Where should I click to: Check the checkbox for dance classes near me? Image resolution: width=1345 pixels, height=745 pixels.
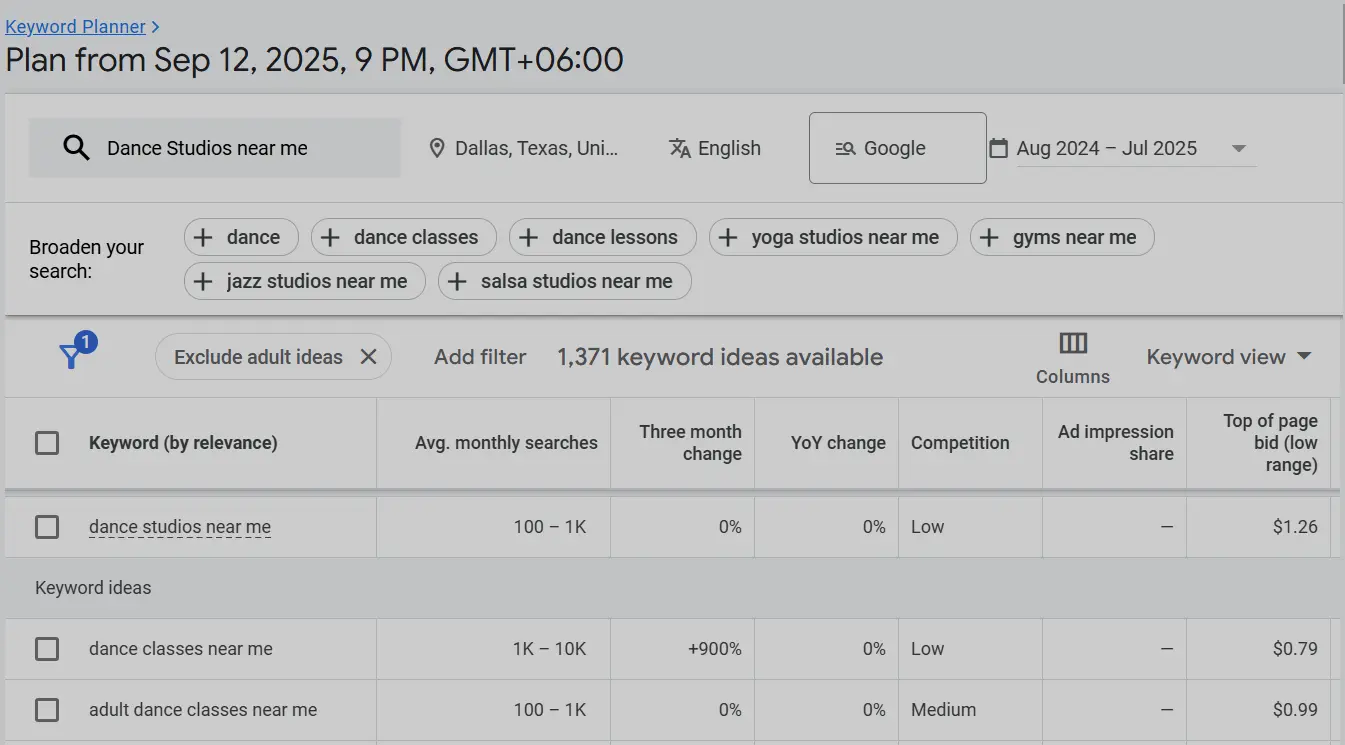(47, 648)
